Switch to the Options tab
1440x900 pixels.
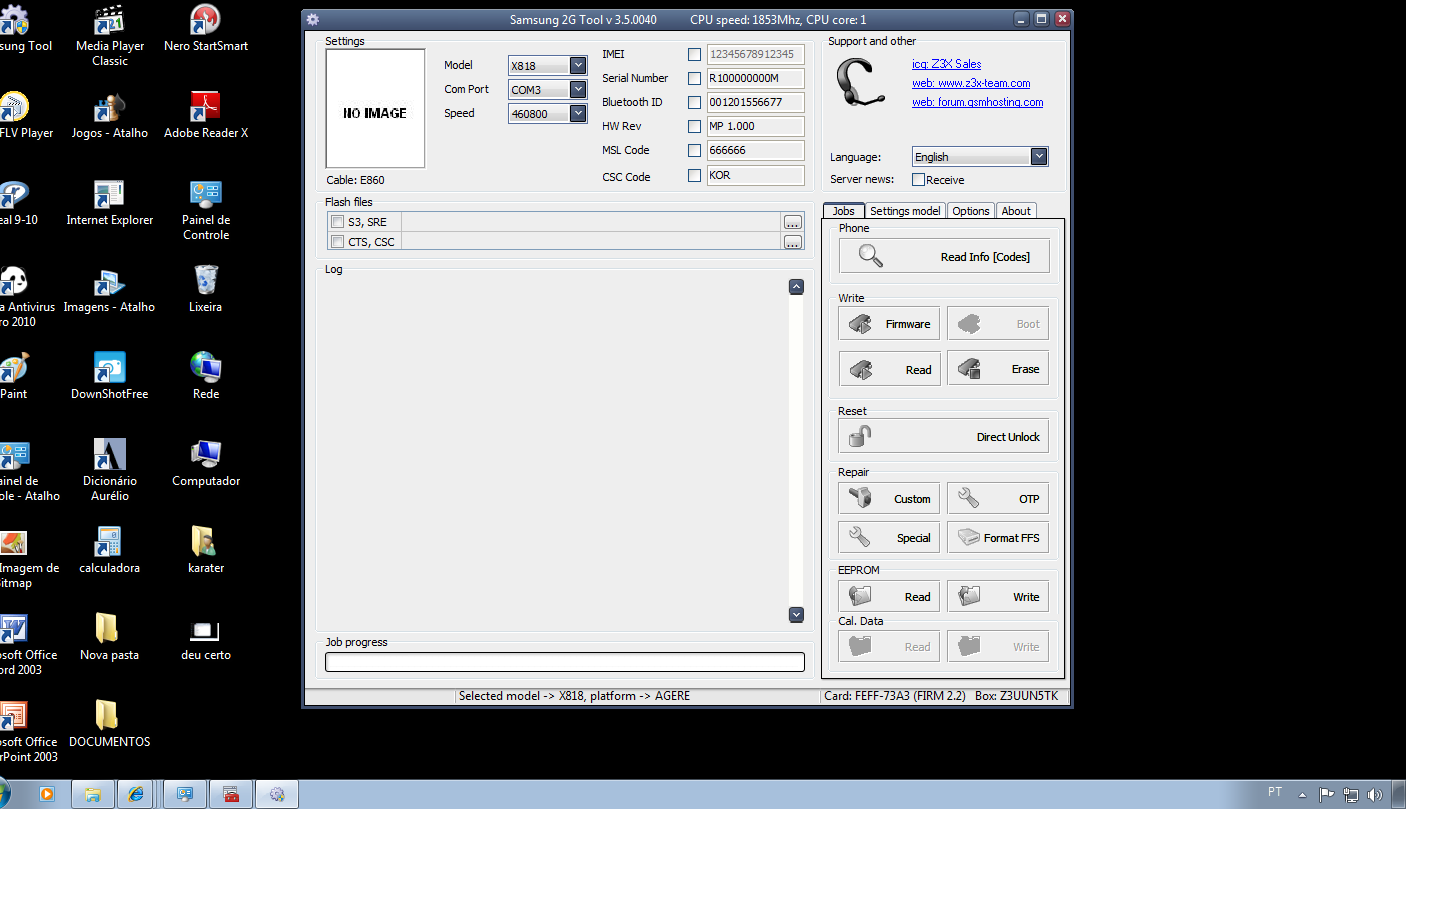(970, 211)
